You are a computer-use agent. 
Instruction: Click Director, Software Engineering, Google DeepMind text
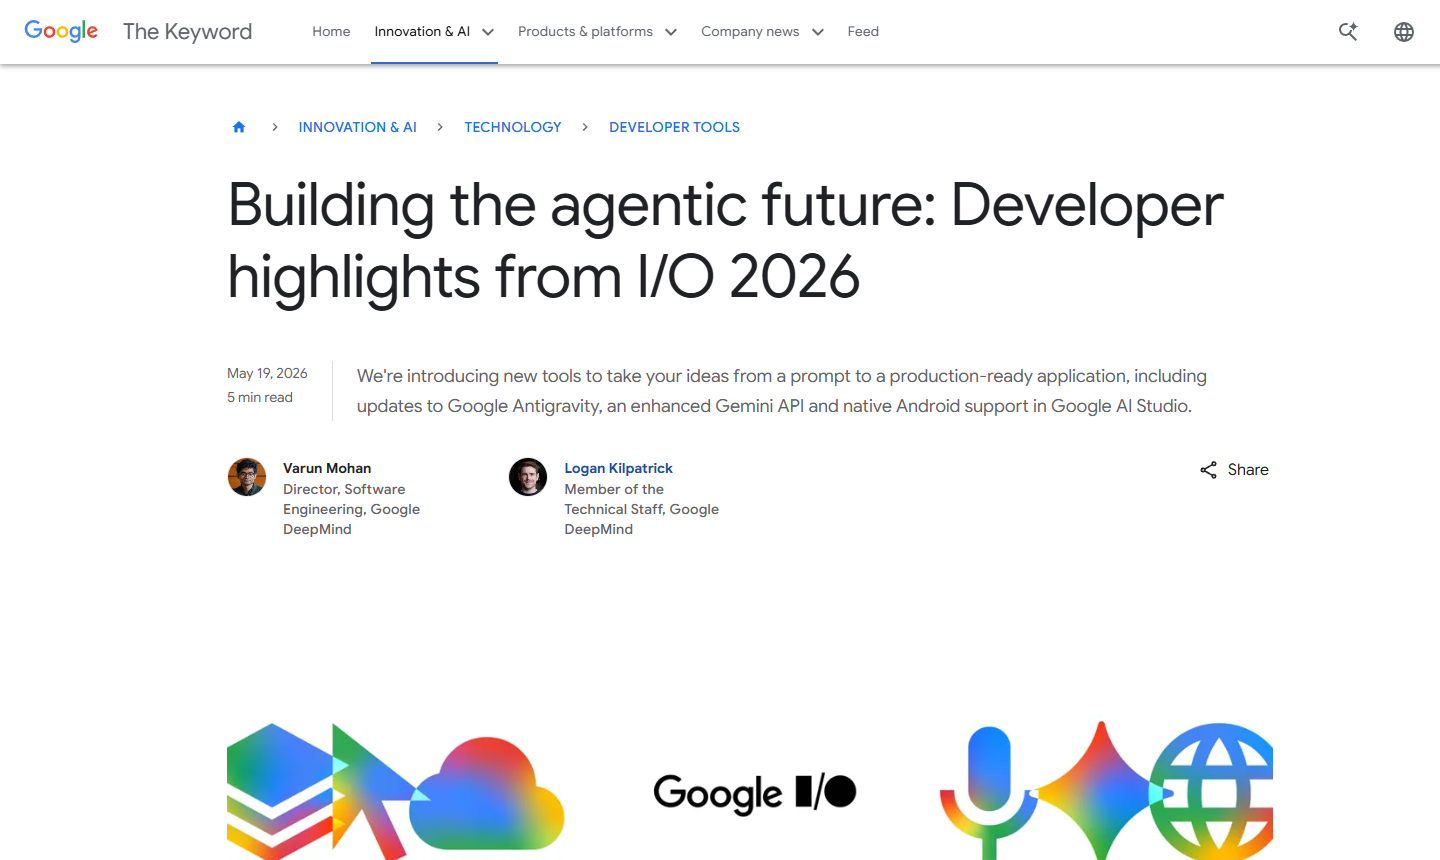[351, 509]
